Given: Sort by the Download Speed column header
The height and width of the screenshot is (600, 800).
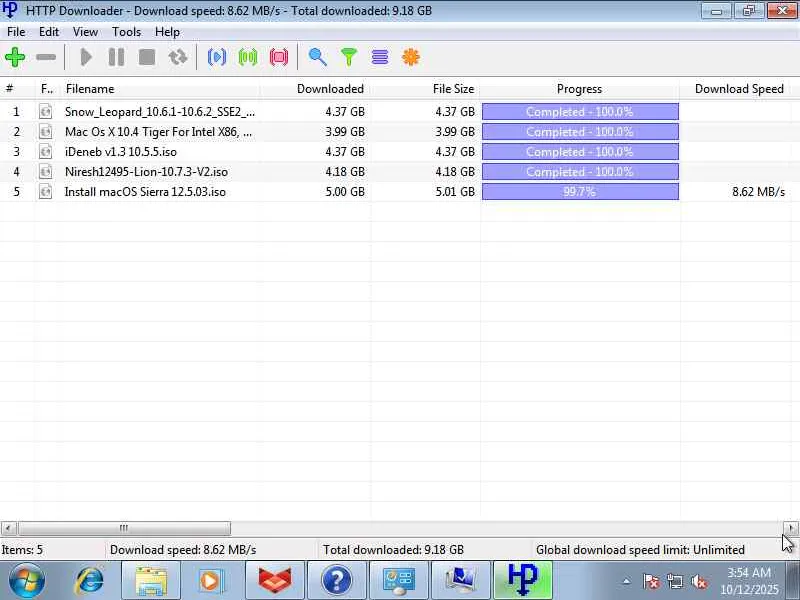Looking at the screenshot, I should point(736,89).
